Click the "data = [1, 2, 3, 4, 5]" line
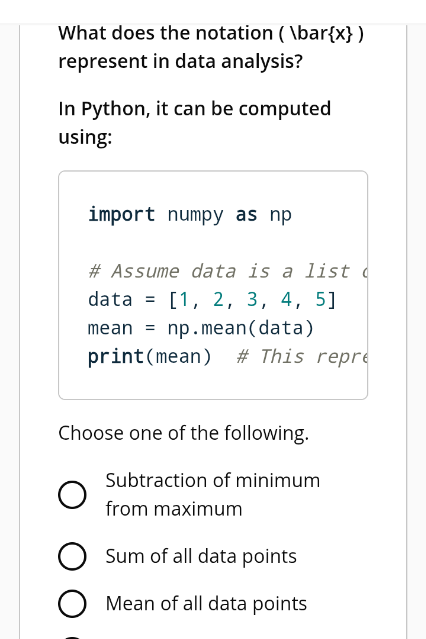 [x=212, y=300]
